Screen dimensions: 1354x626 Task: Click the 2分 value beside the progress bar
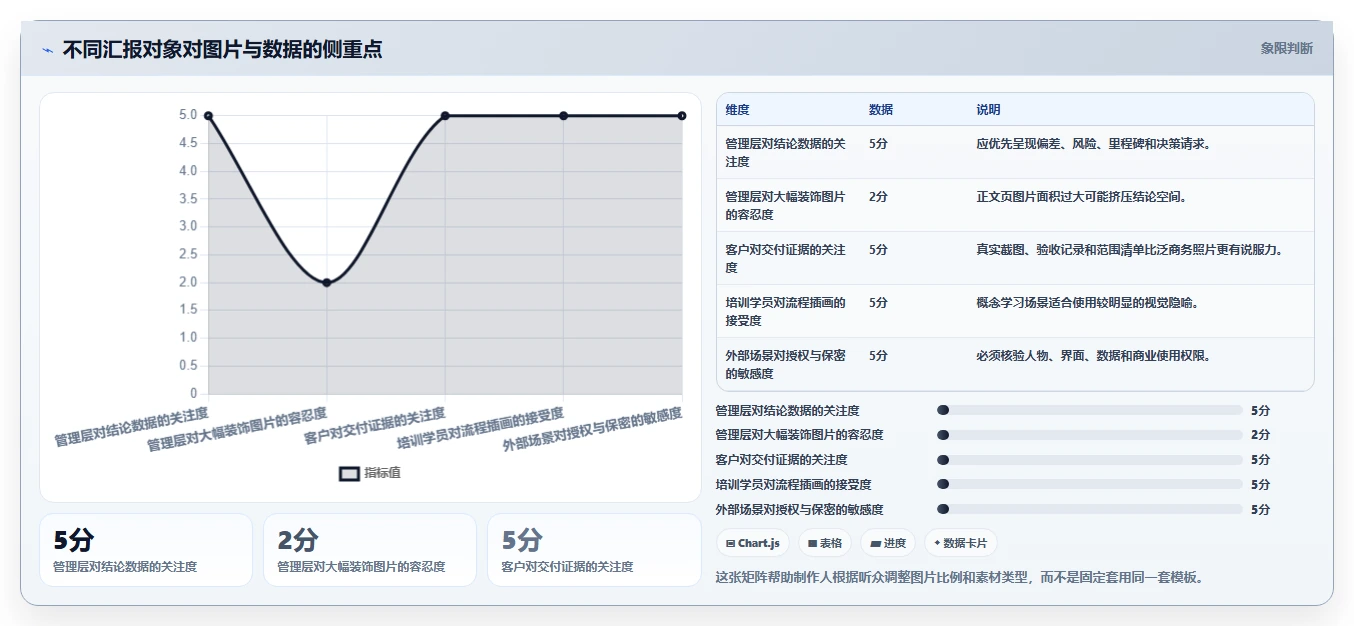coord(1260,435)
